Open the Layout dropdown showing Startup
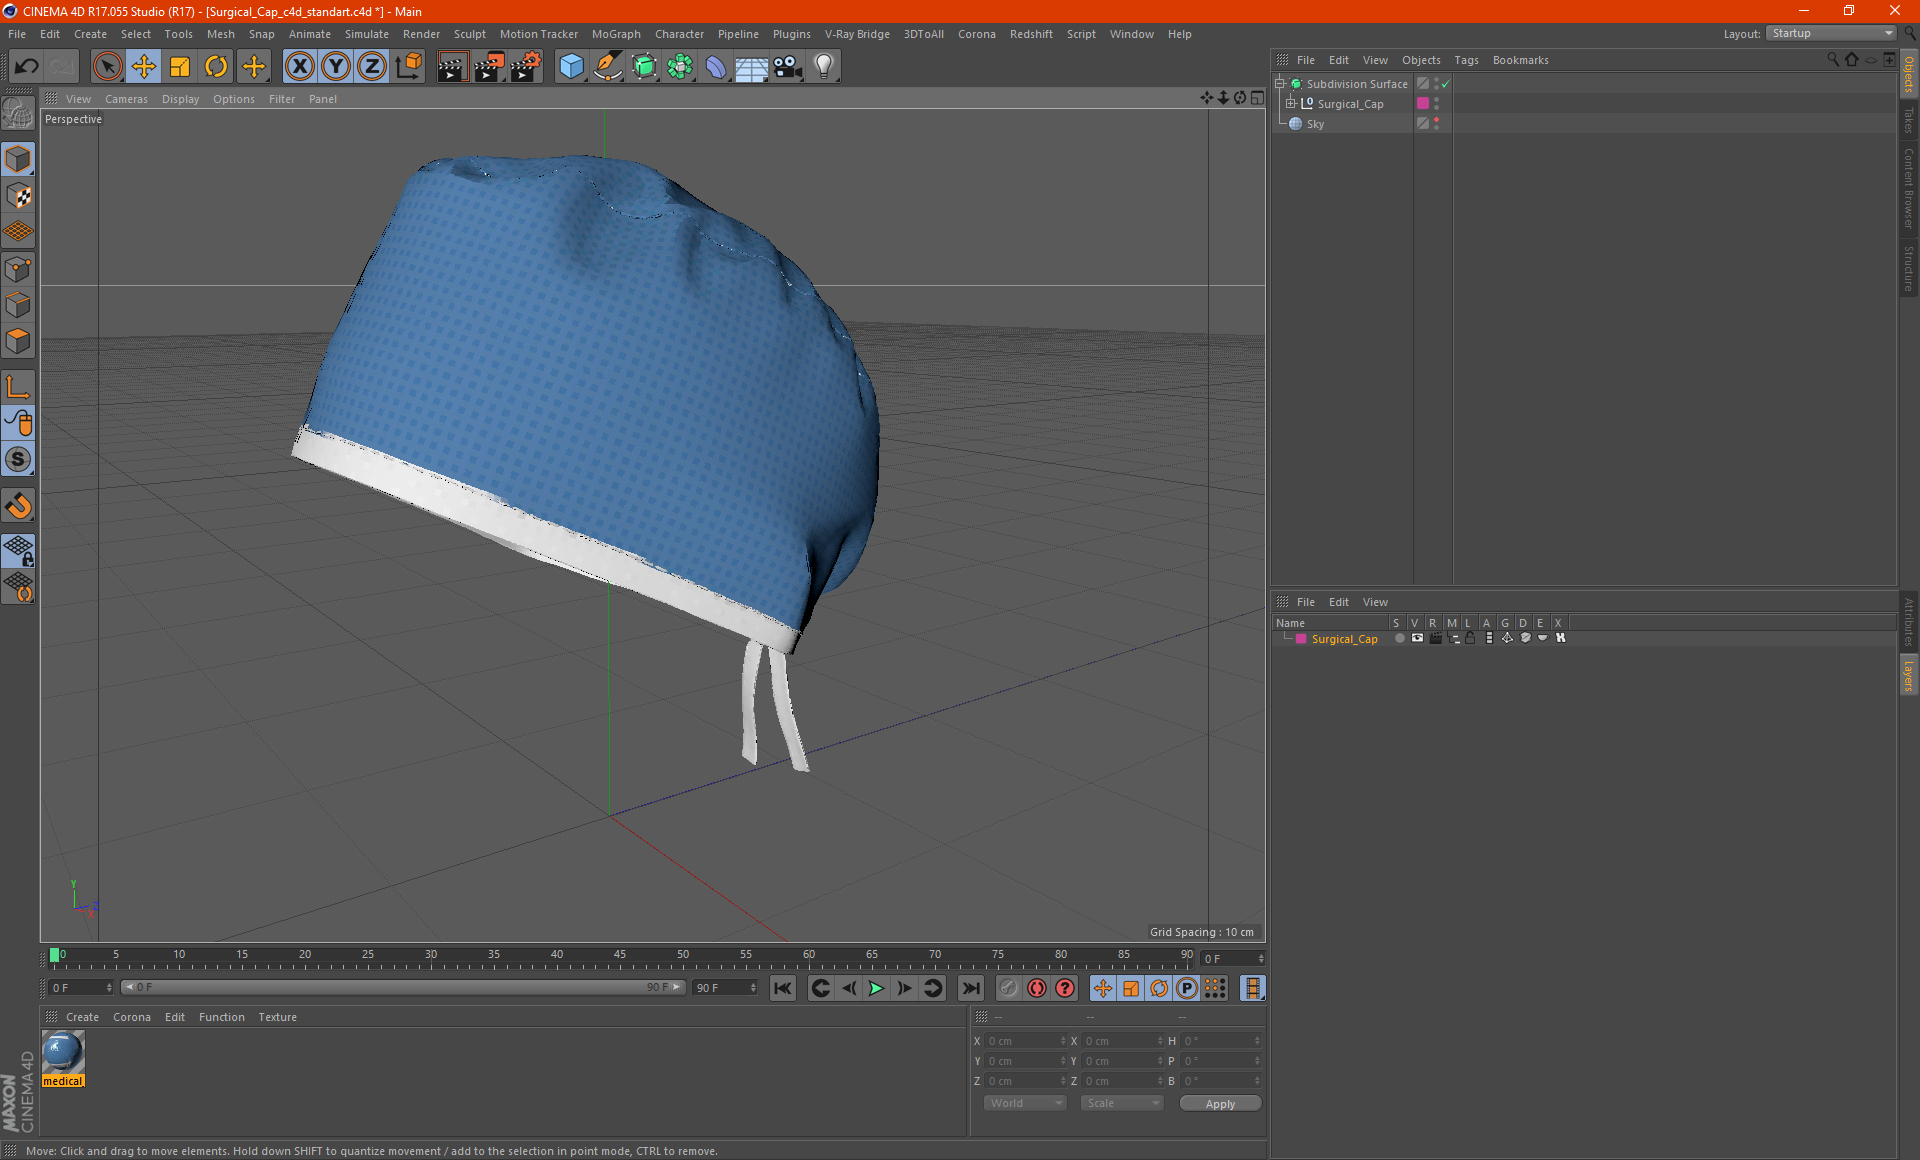Image resolution: width=1920 pixels, height=1160 pixels. pyautogui.click(x=1832, y=33)
